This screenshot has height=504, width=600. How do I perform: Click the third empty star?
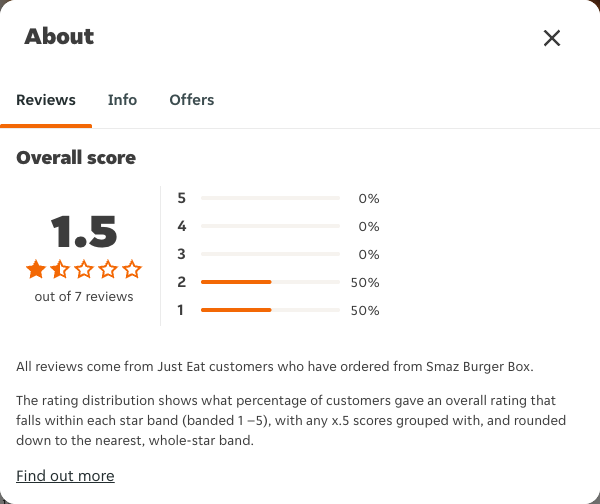click(84, 269)
